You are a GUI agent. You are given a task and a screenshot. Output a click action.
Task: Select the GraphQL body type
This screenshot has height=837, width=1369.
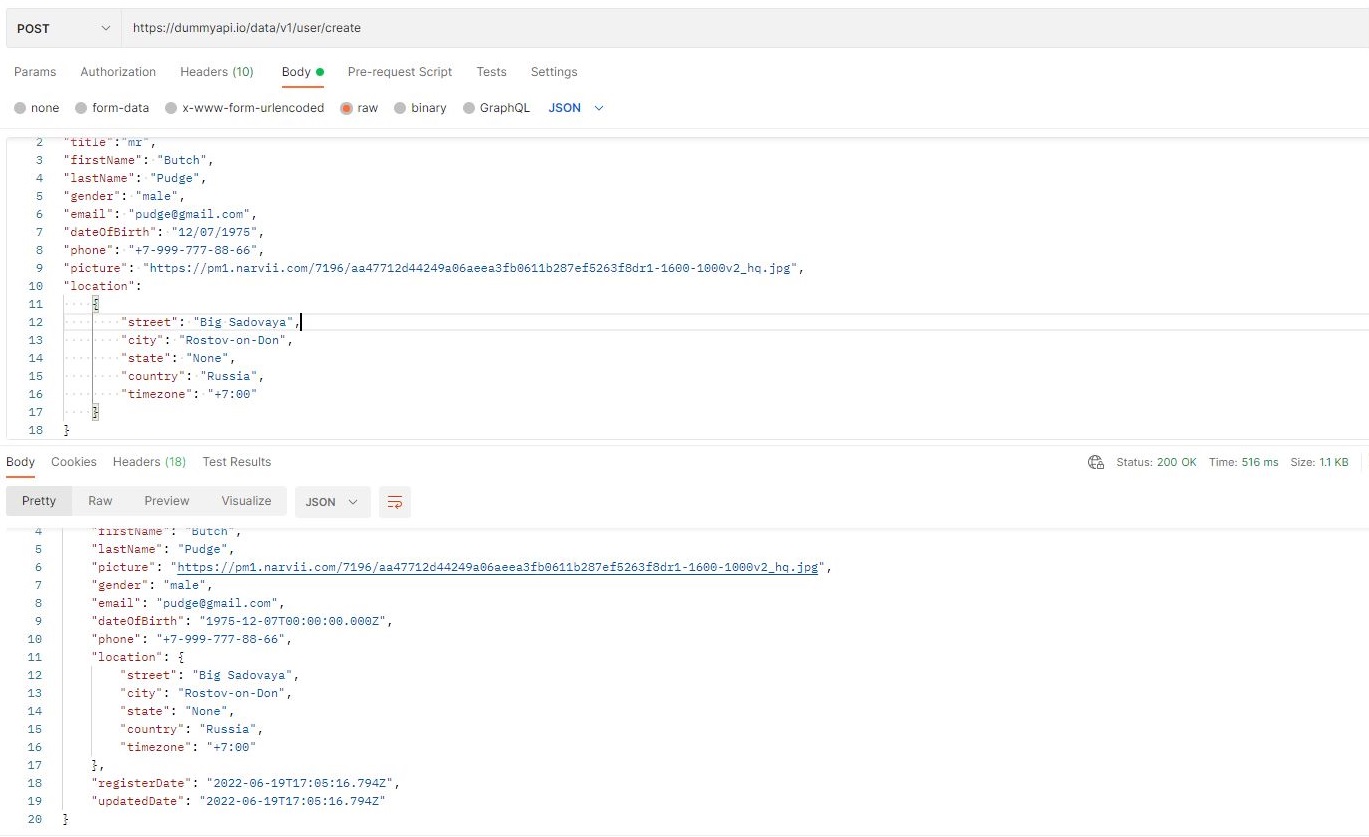pyautogui.click(x=497, y=107)
